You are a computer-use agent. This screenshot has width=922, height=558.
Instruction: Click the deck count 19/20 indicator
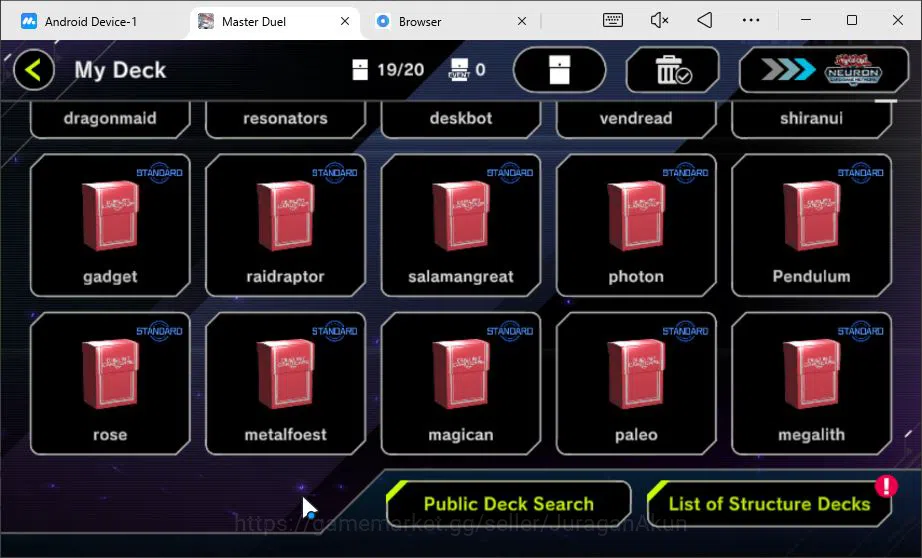click(388, 70)
